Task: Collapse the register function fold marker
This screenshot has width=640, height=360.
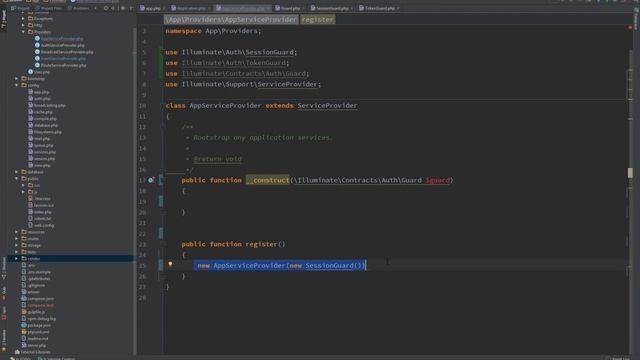Action: pyautogui.click(x=163, y=244)
